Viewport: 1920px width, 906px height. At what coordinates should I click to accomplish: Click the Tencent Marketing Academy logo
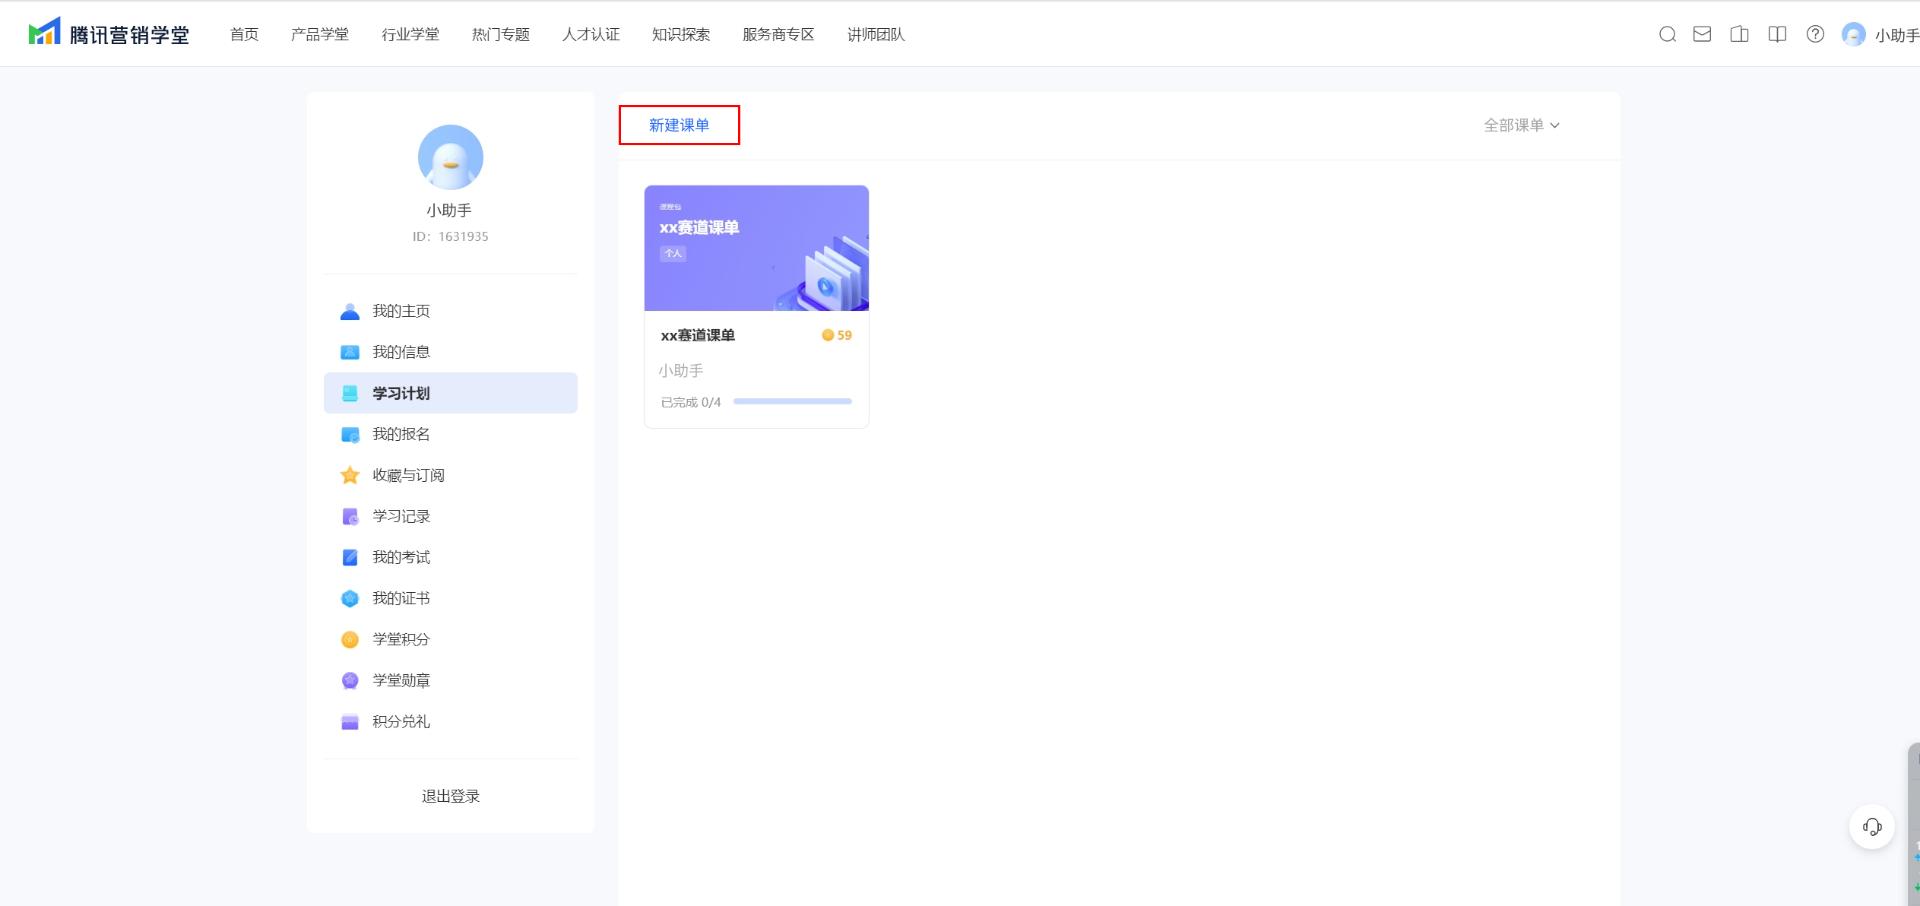click(109, 34)
